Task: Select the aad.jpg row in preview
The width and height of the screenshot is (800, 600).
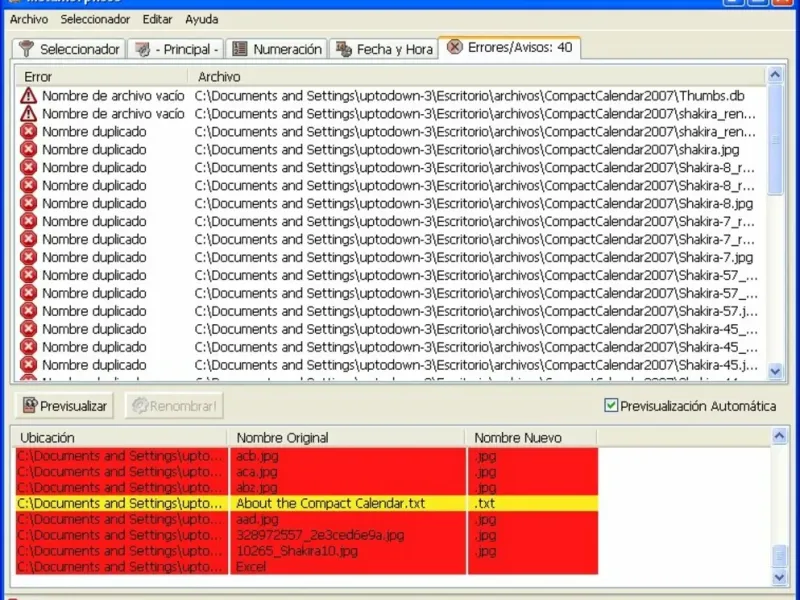Action: coord(307,519)
